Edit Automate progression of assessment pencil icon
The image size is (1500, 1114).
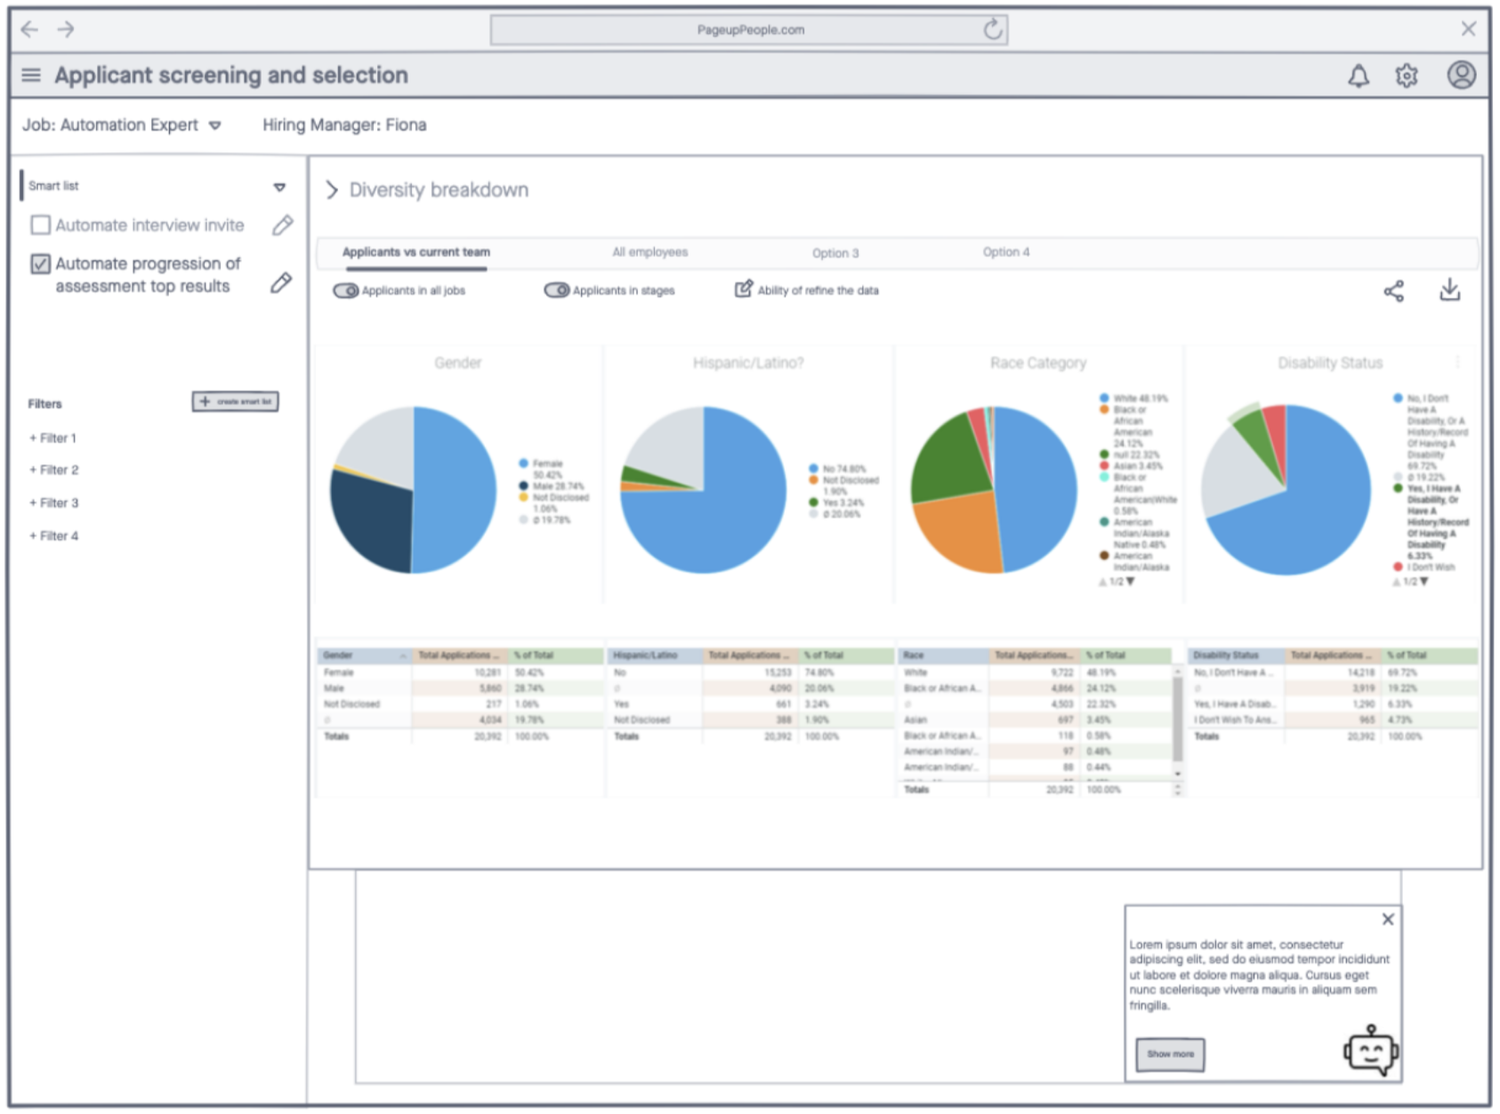(282, 283)
